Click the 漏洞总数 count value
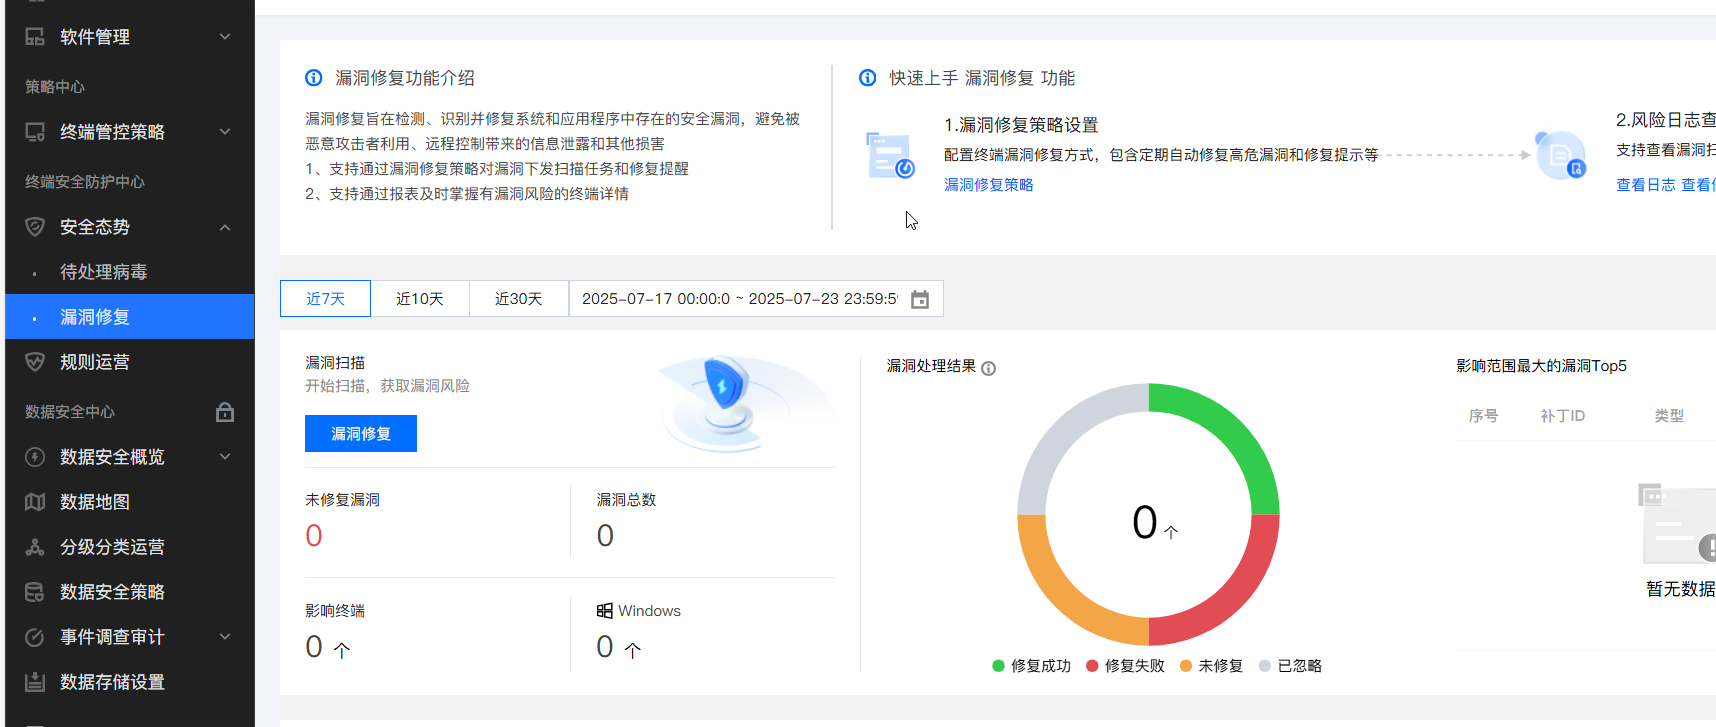Screen dimensions: 1716x727 605,536
